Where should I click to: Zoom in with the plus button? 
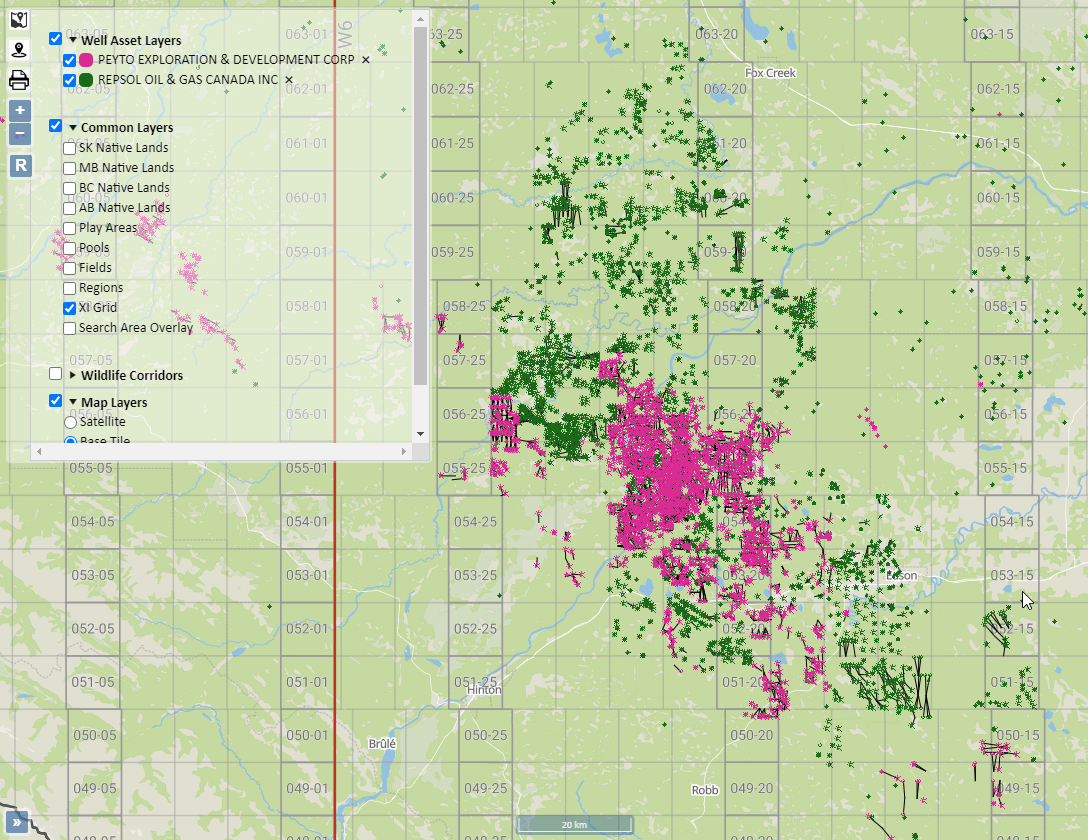tap(20, 110)
